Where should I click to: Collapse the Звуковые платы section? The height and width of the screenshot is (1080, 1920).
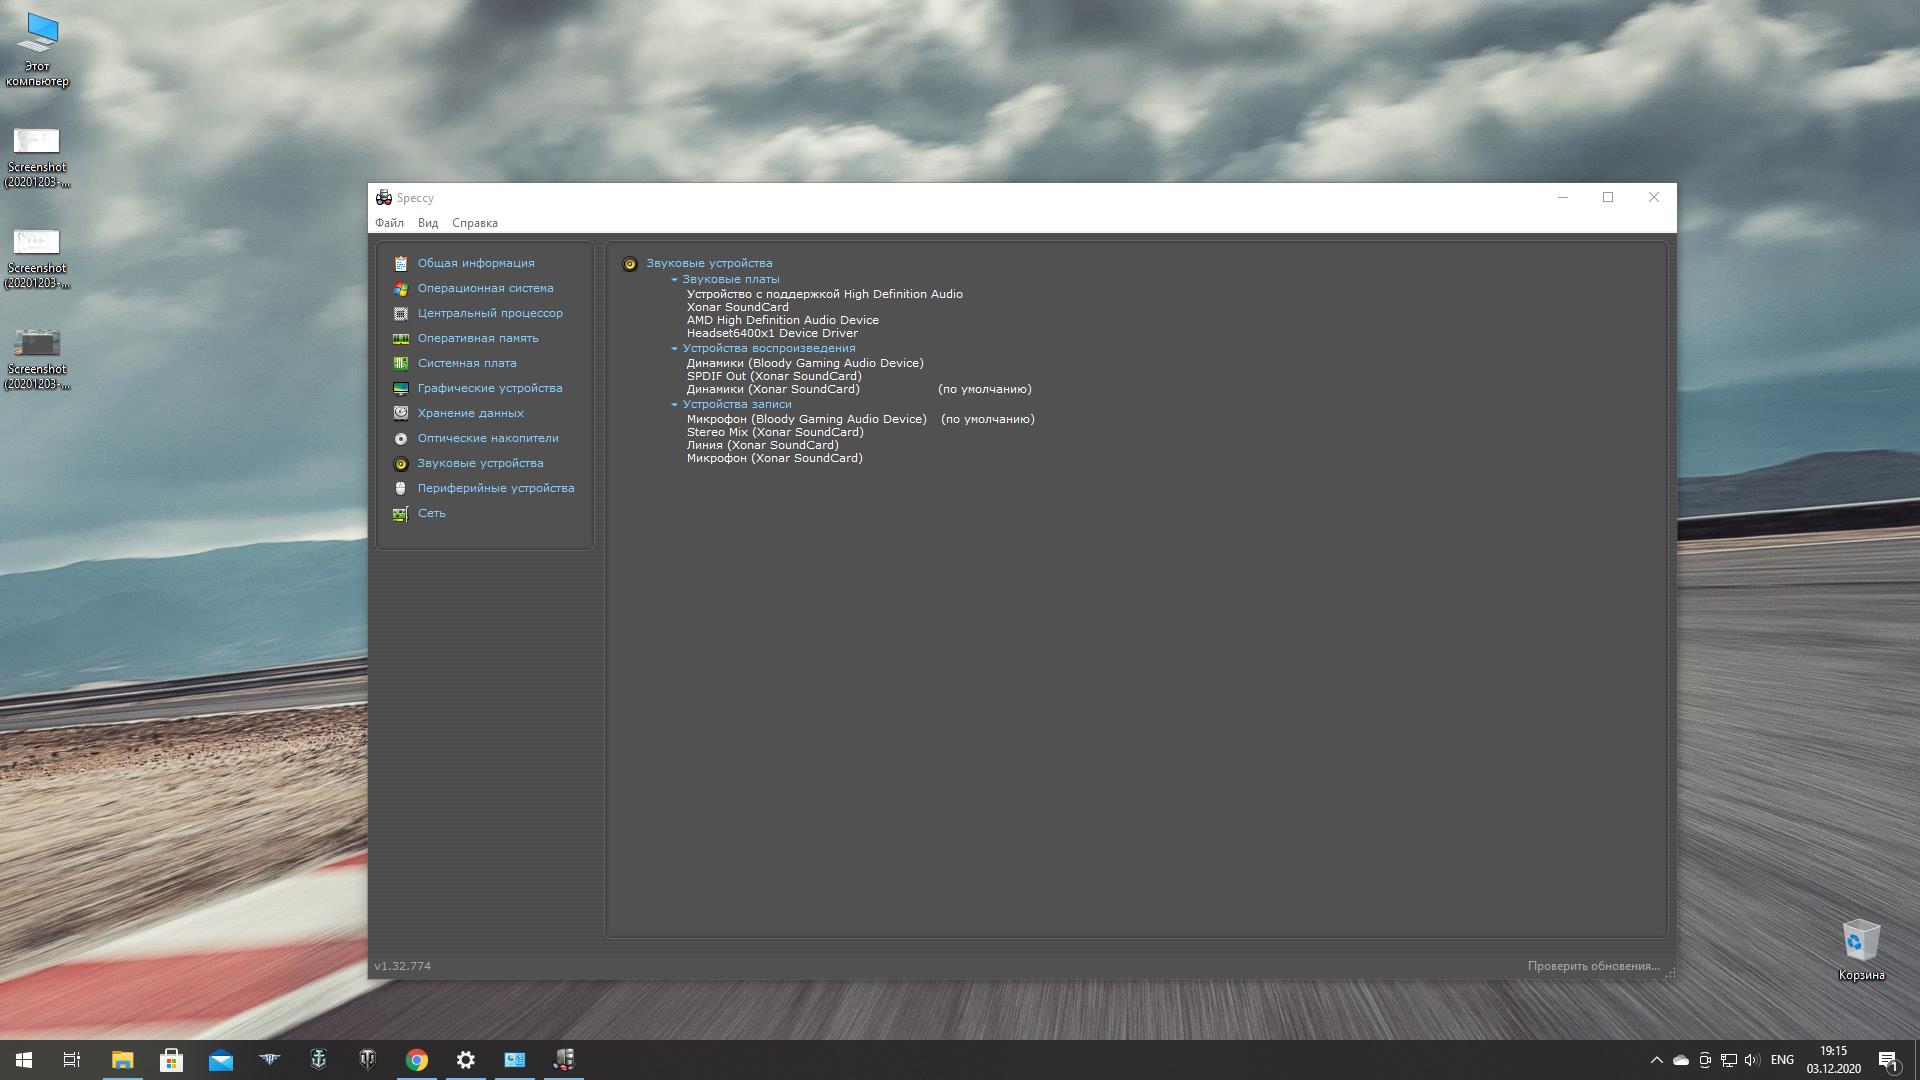674,280
